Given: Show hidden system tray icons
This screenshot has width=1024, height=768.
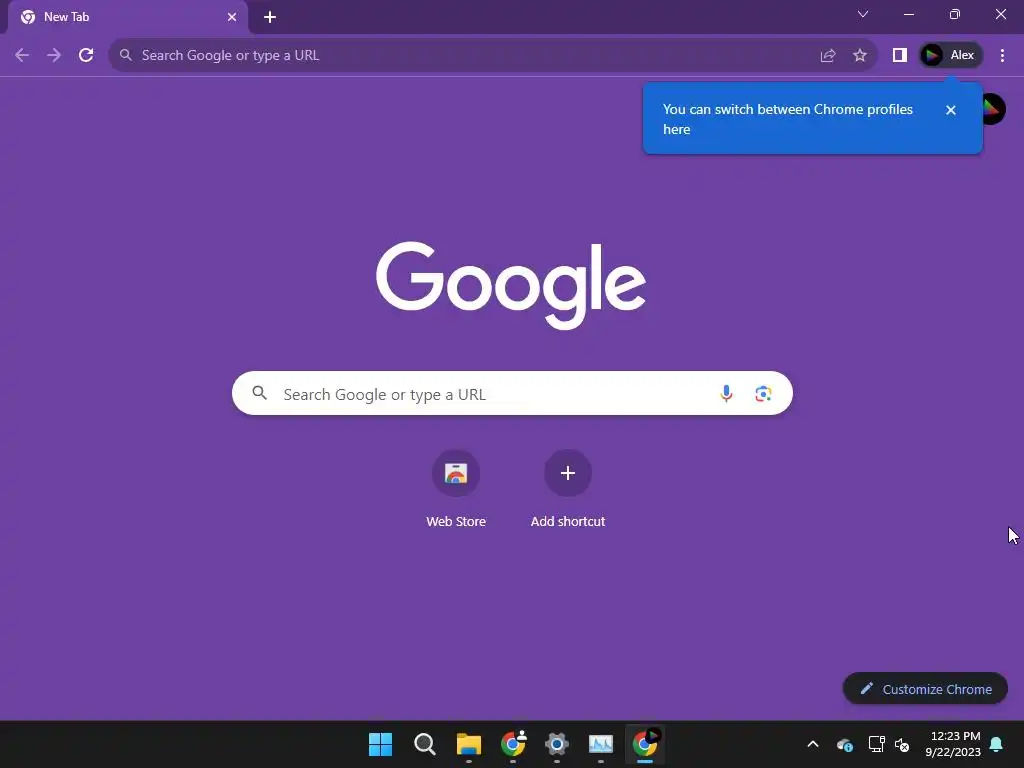Looking at the screenshot, I should tap(812, 744).
